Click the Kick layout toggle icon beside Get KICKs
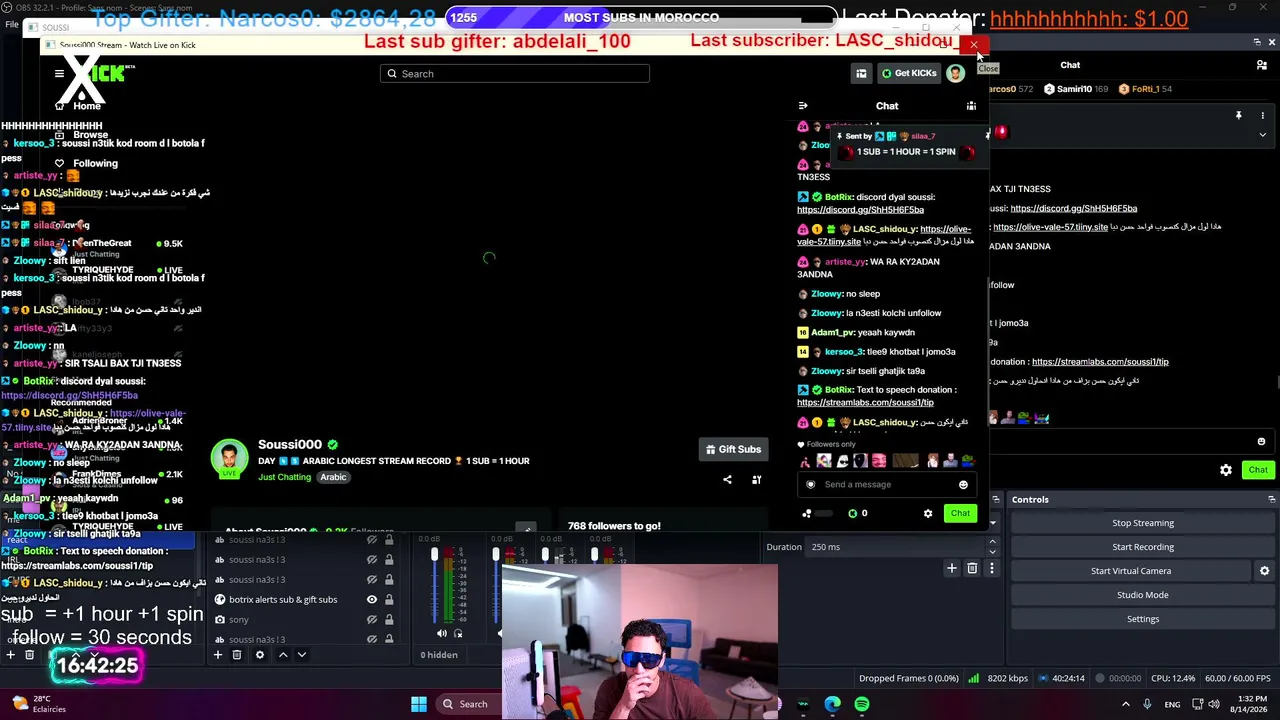1280x720 pixels. 861,73
